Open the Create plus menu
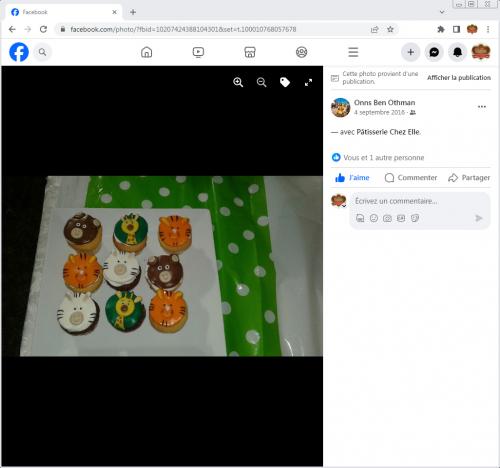 click(x=411, y=52)
